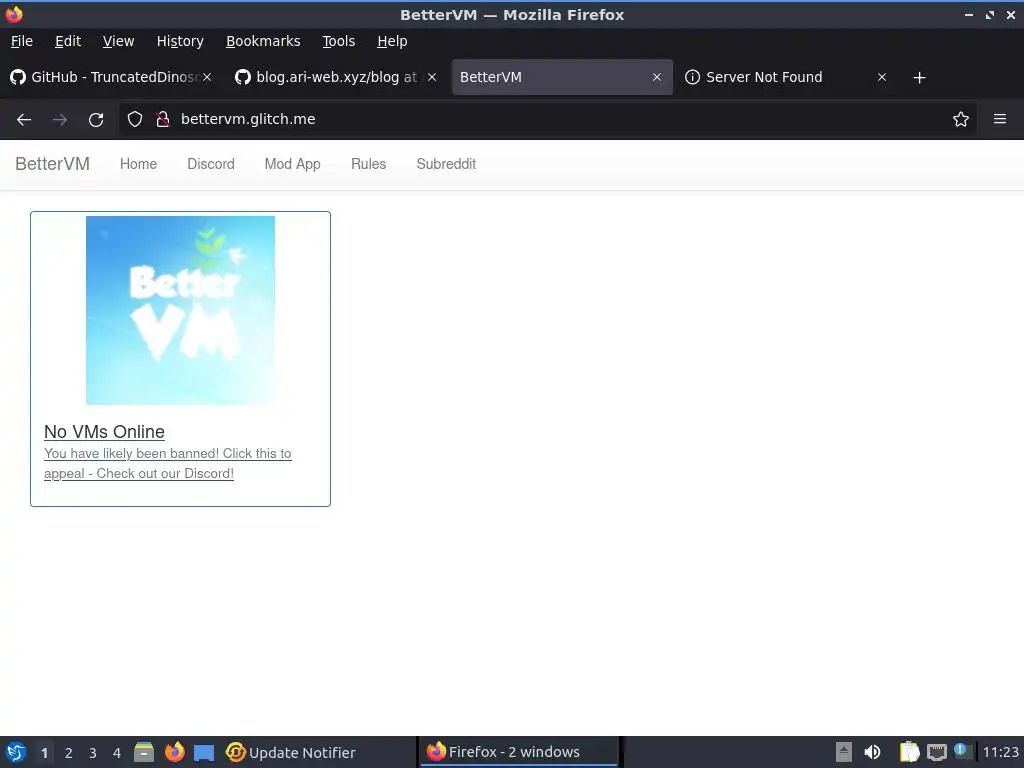Open the Subreddit nav link
The width and height of the screenshot is (1024, 768).
pos(446,164)
